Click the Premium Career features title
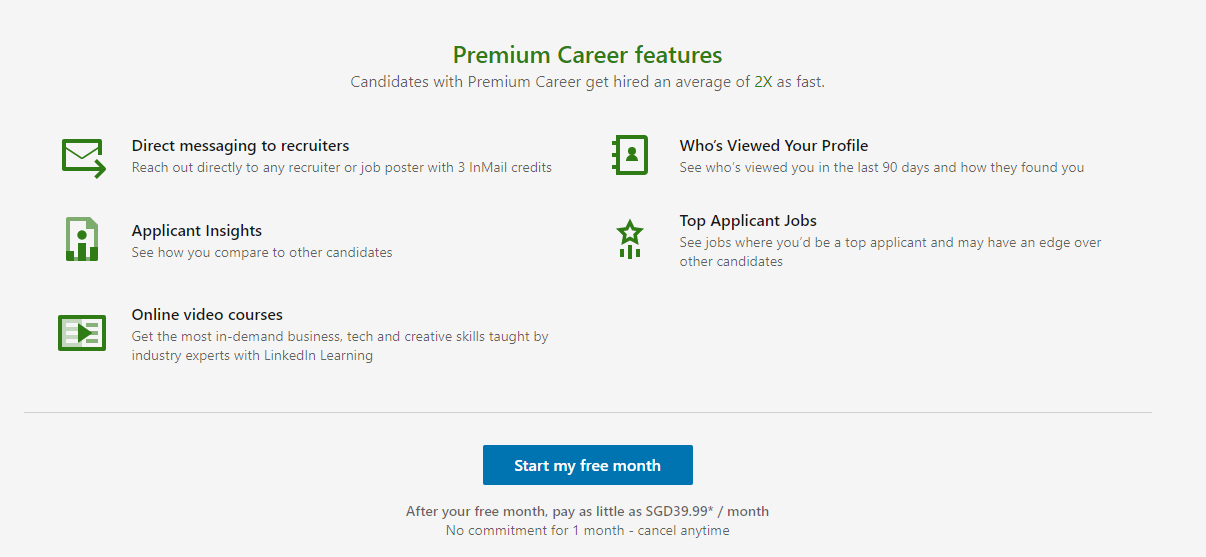 (587, 55)
